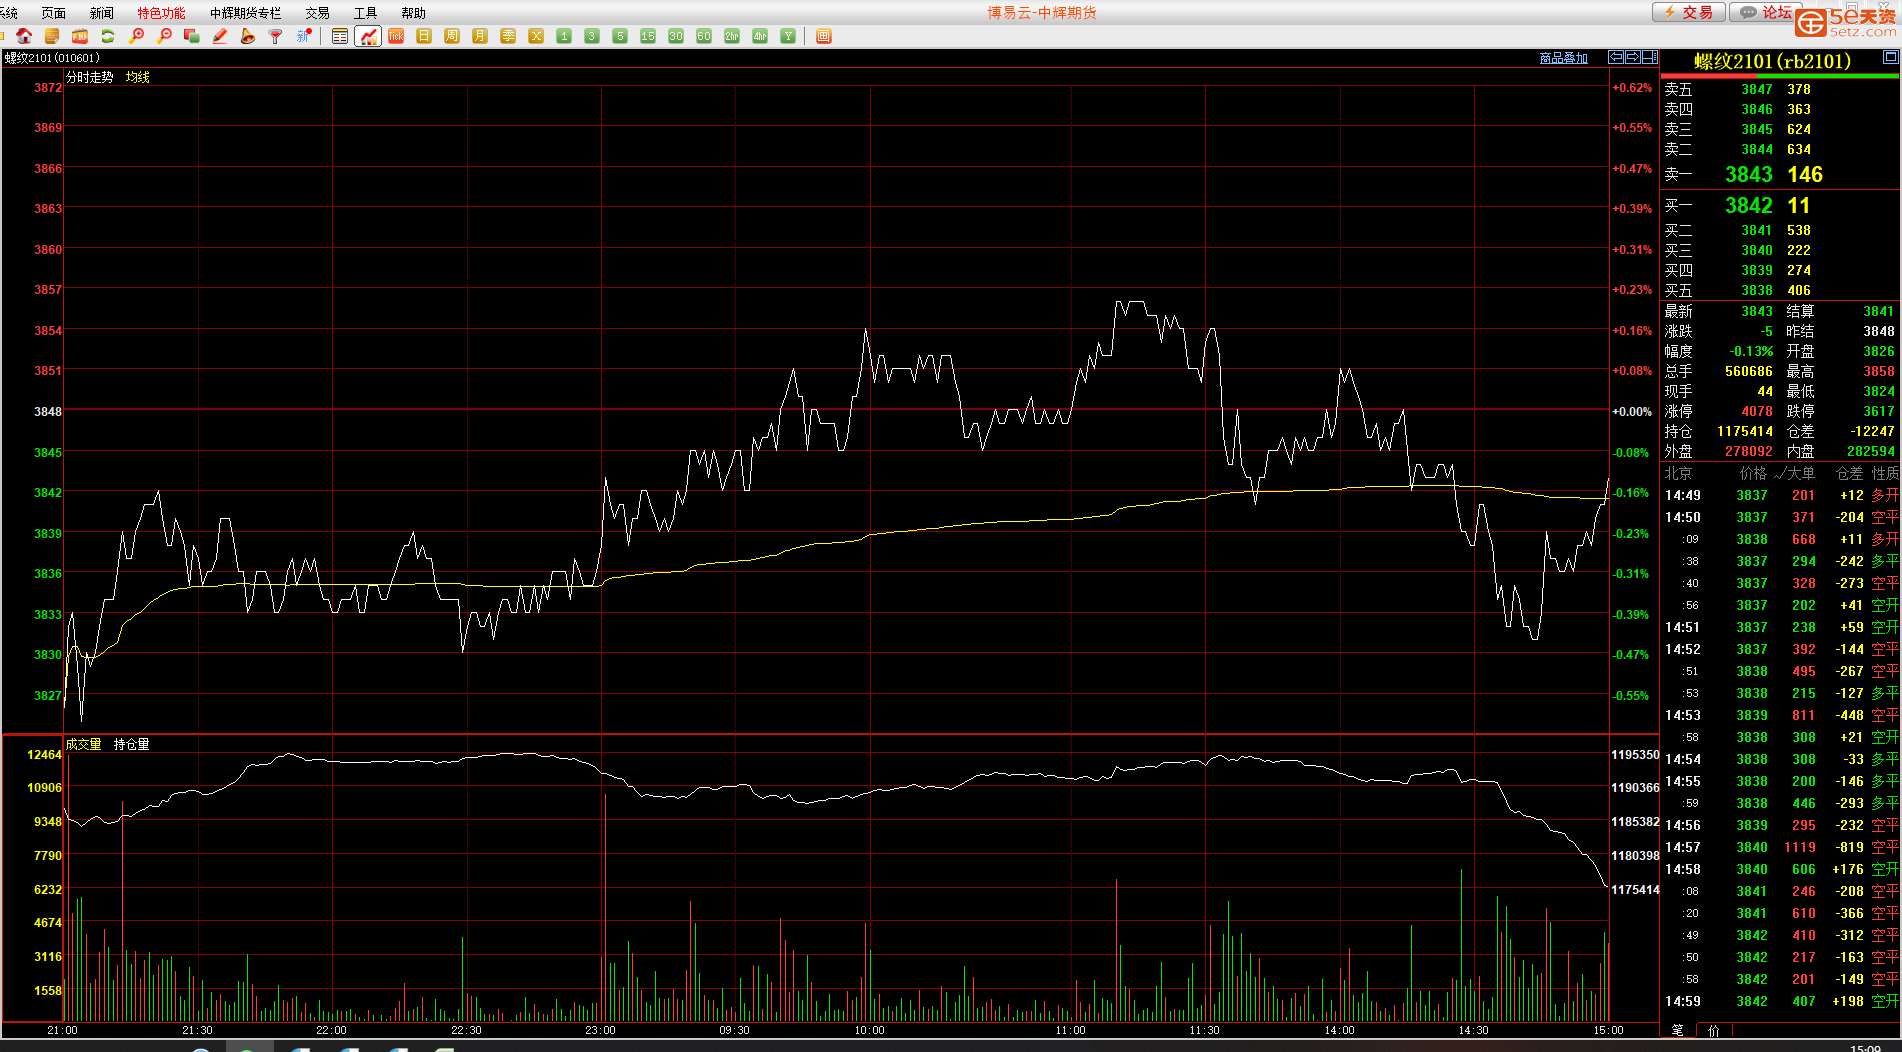Click the 持仓 value 1175414
1902x1052 pixels.
coord(1745,431)
